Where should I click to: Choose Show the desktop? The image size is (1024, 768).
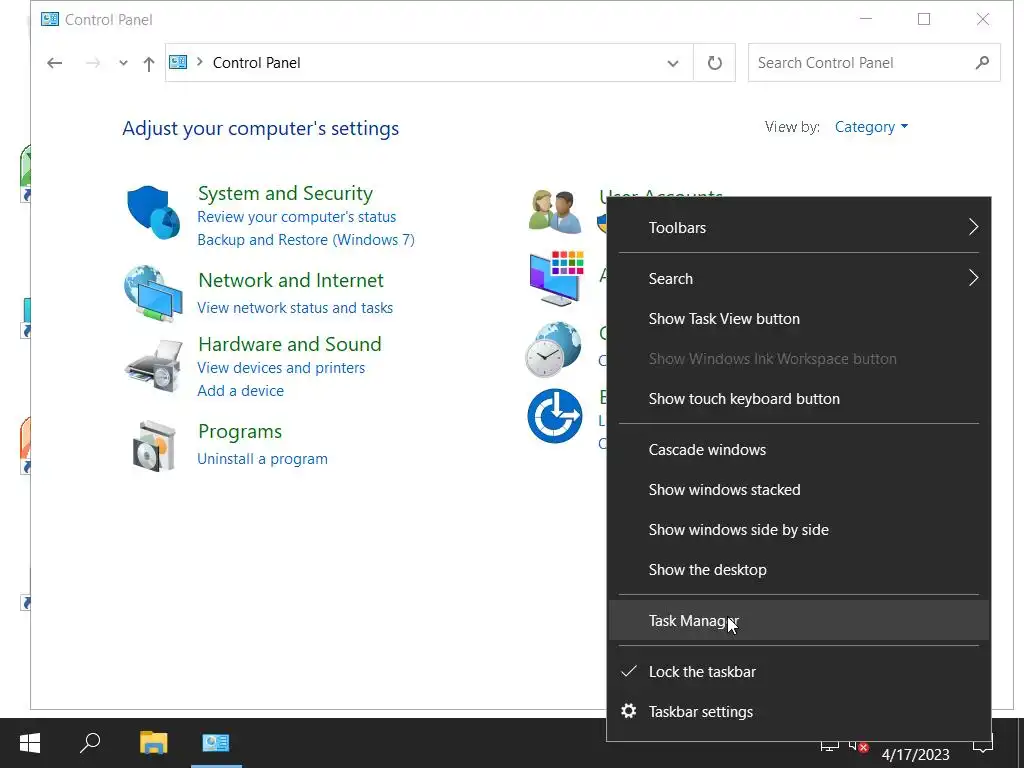pyautogui.click(x=799, y=569)
